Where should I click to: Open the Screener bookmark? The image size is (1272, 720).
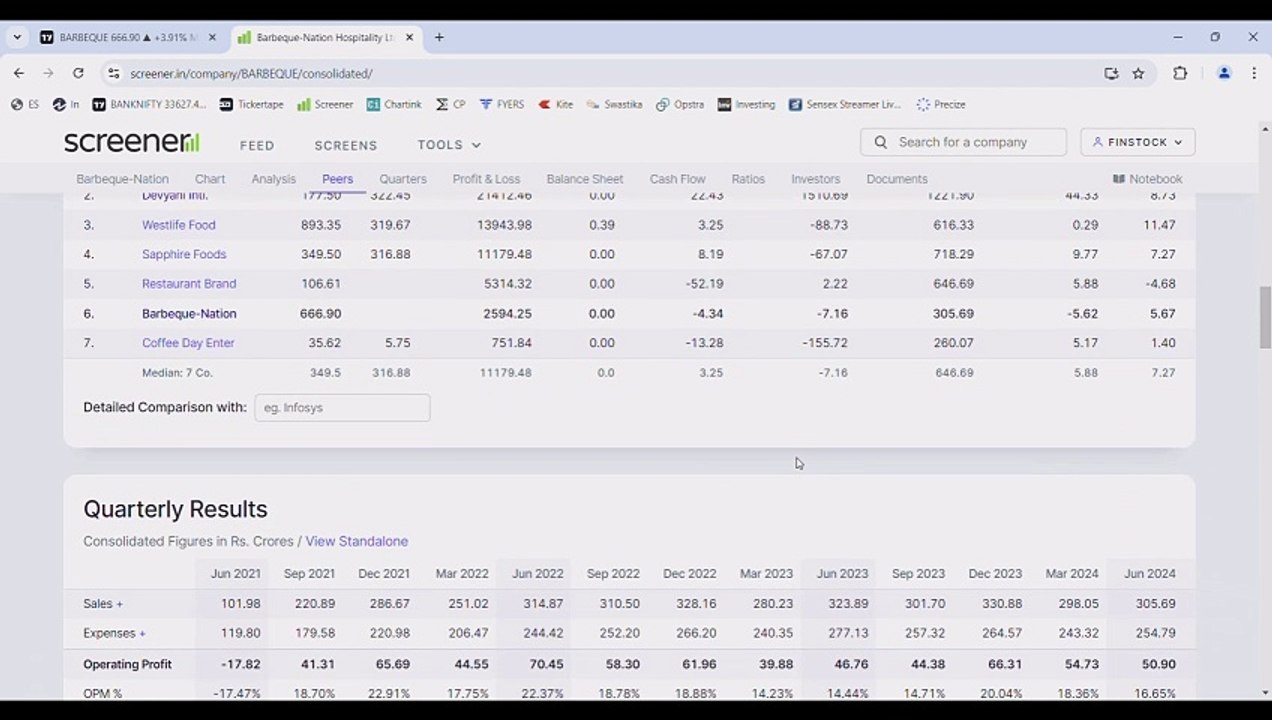pyautogui.click(x=324, y=104)
